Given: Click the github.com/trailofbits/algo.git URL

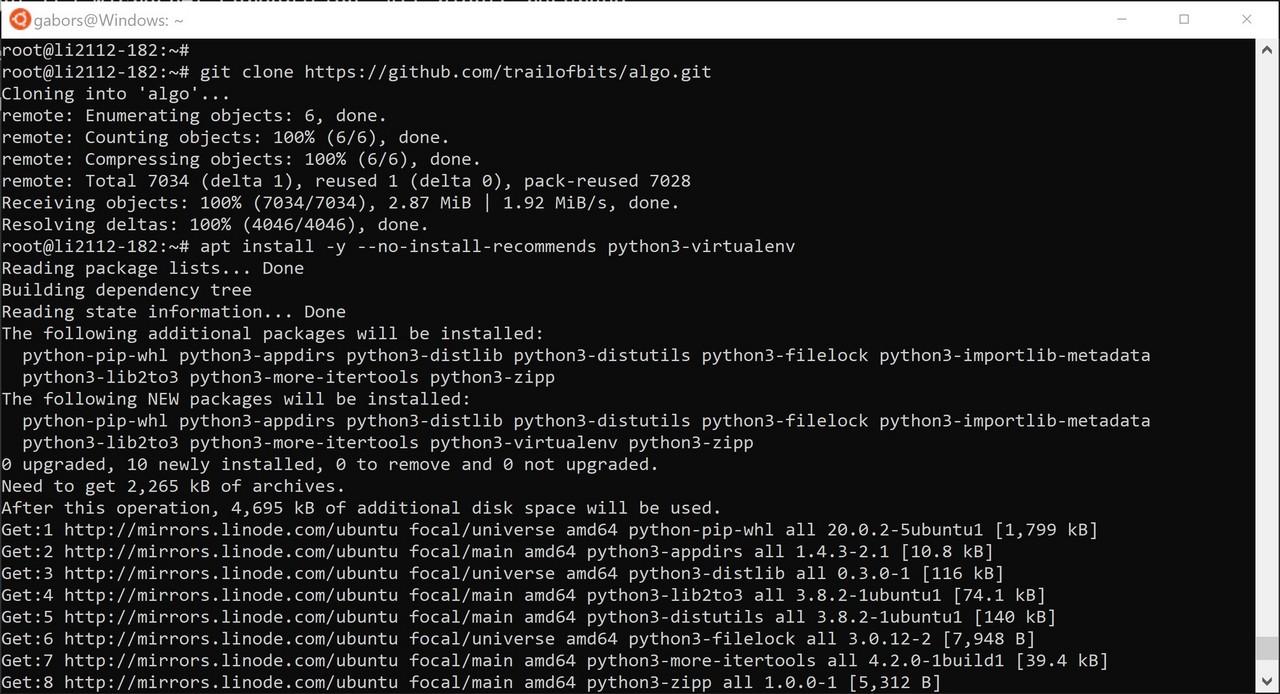Looking at the screenshot, I should [x=508, y=72].
